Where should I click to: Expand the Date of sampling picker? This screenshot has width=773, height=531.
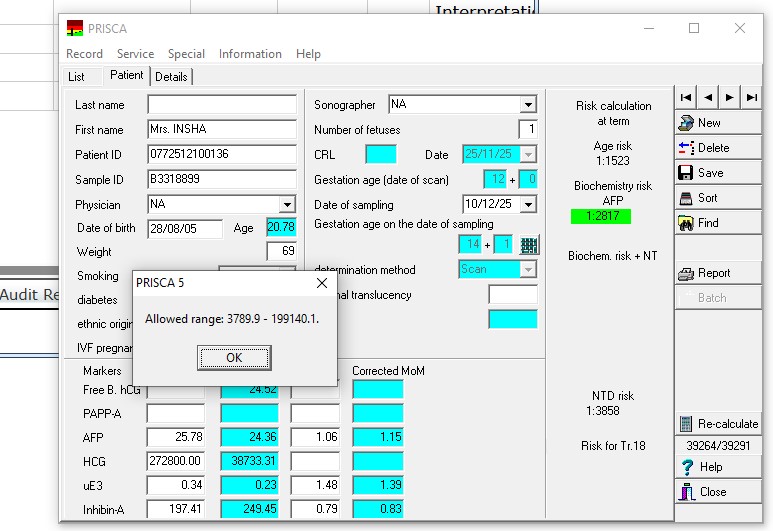click(528, 205)
